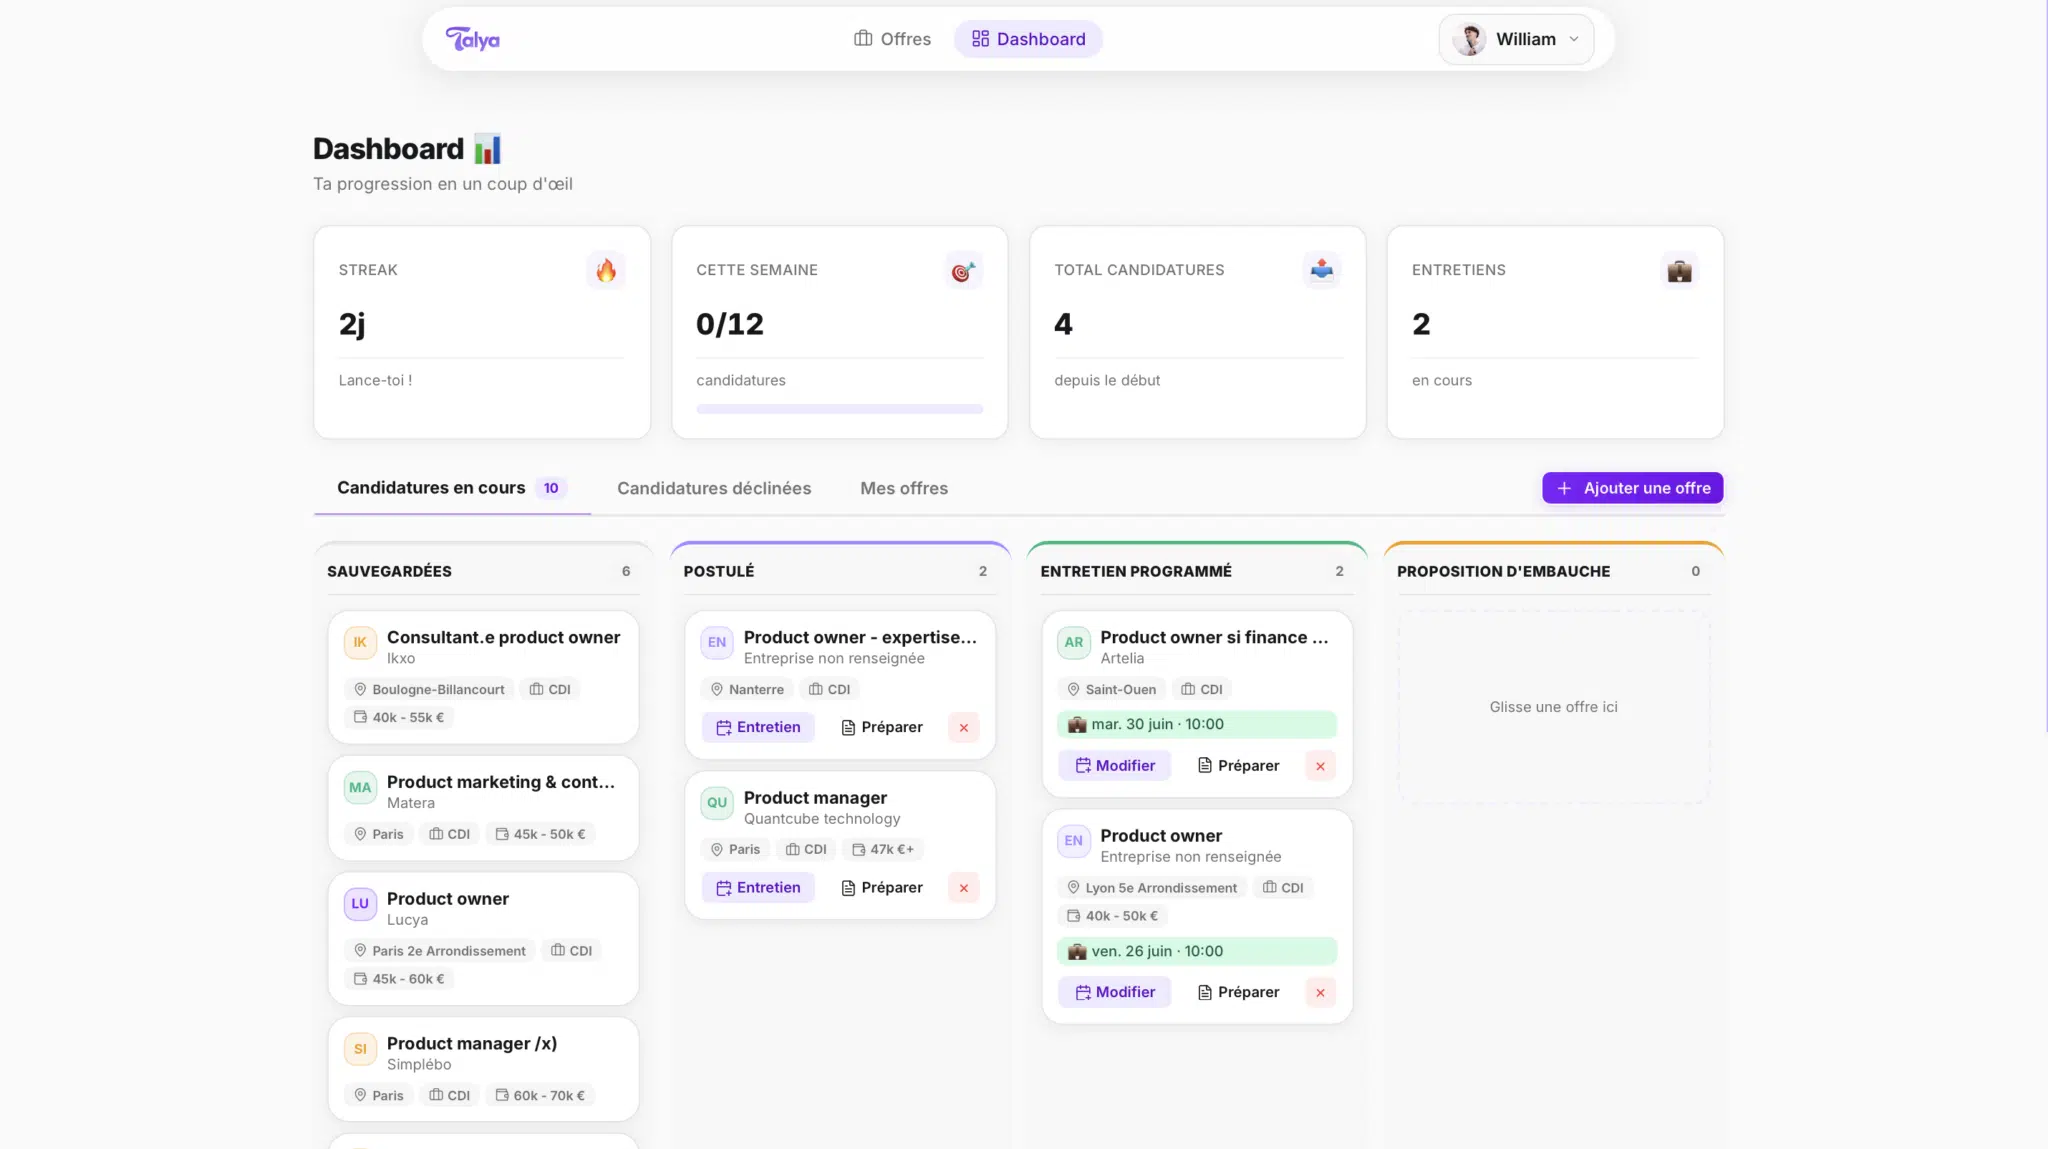Click the AR company badge
This screenshot has height=1149, width=2048.
[1074, 642]
